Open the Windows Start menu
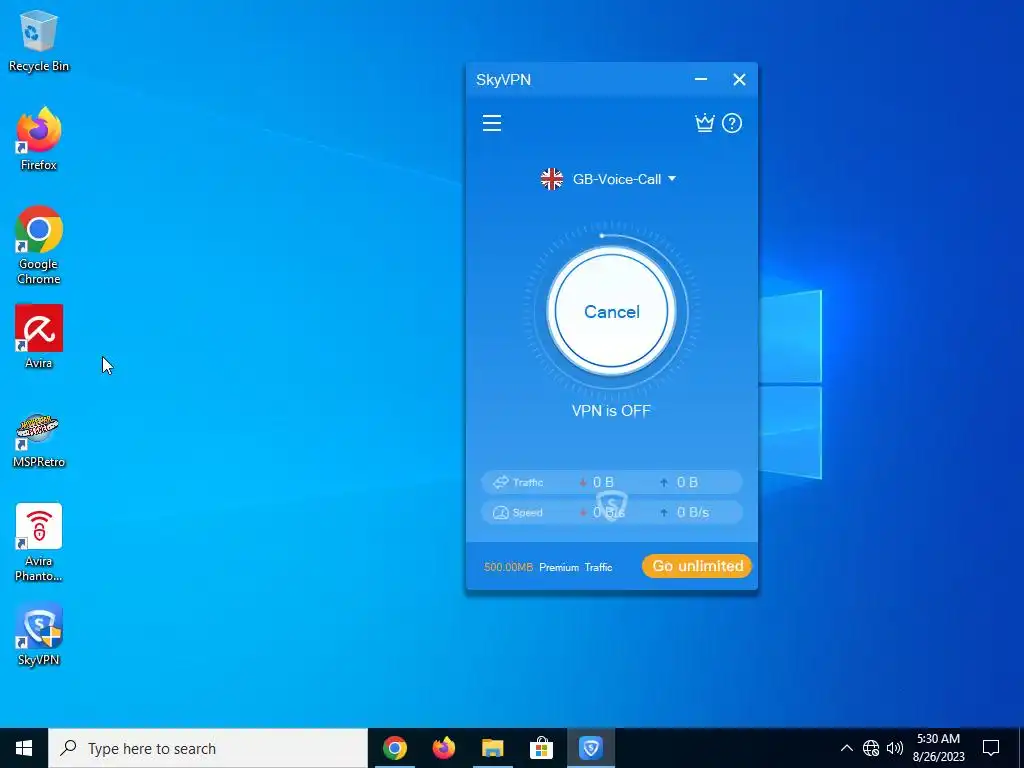 tap(24, 748)
